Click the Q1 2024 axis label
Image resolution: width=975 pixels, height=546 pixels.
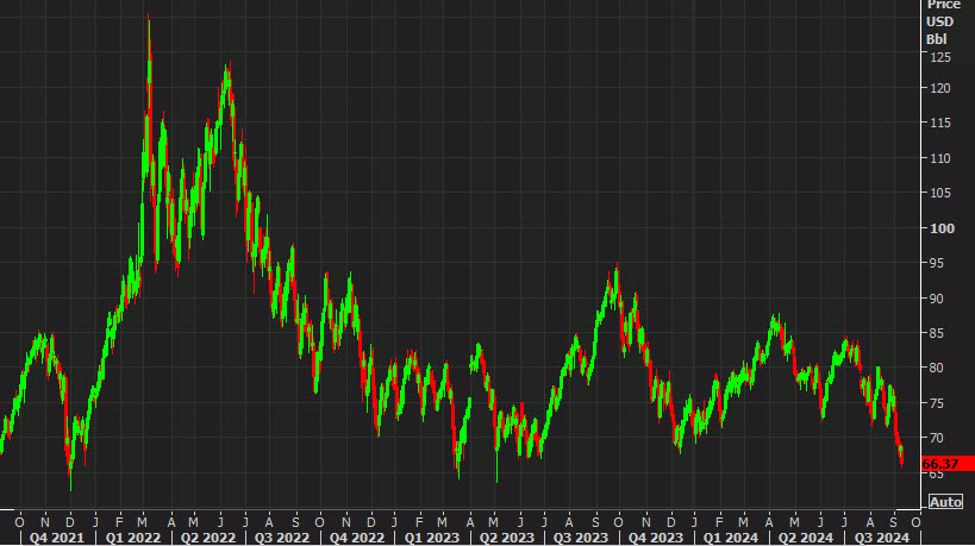click(732, 537)
